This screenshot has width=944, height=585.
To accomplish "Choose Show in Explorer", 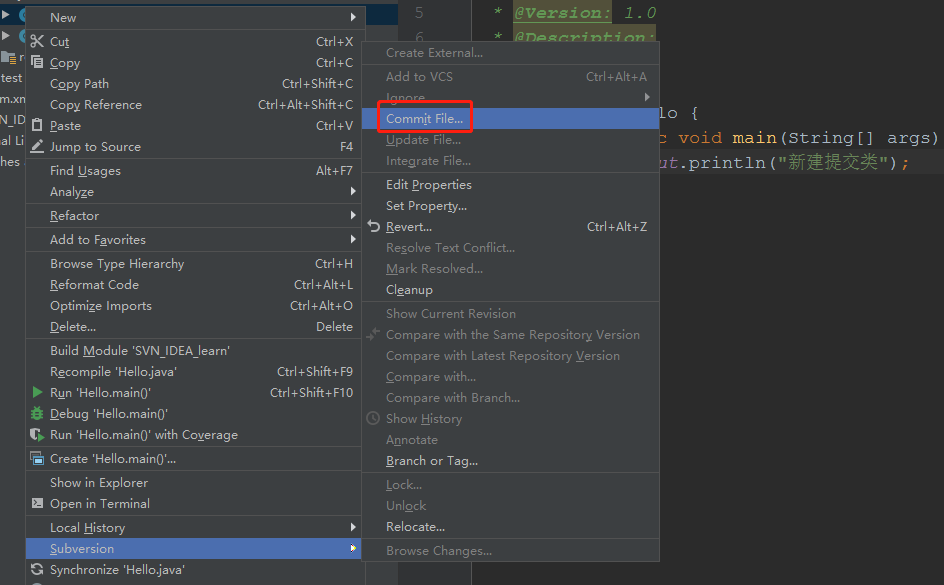I will (x=193, y=483).
